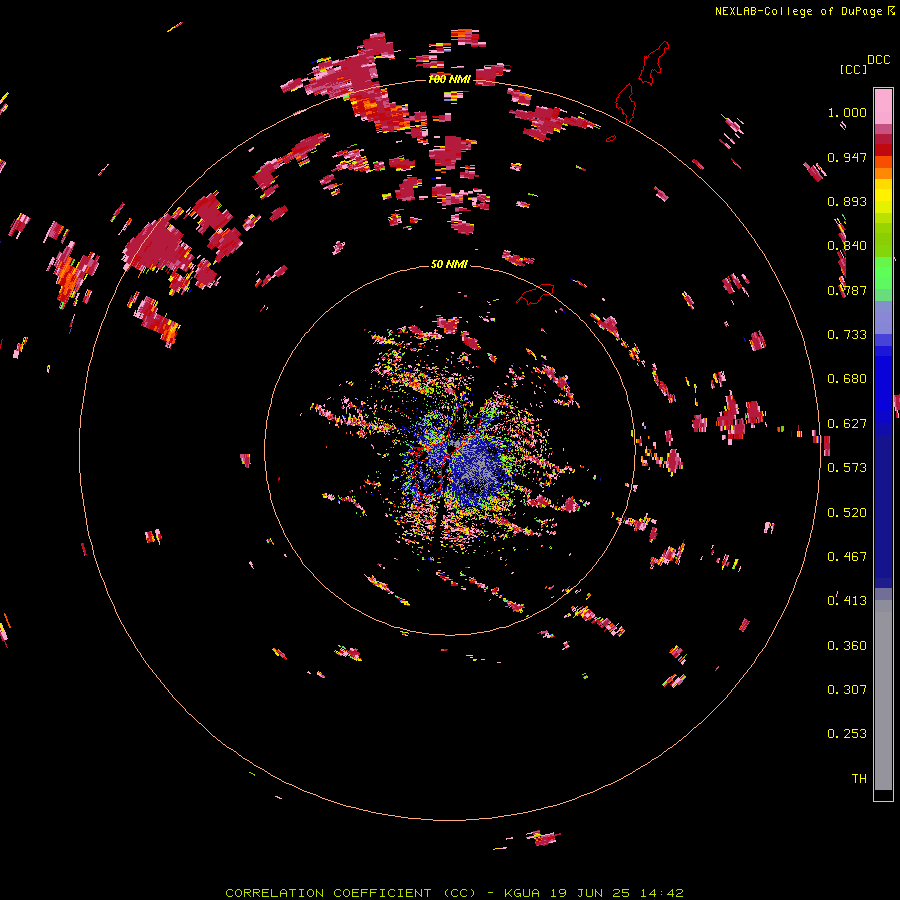Click the 1.000 scale value
This screenshot has width=900, height=900.
[847, 112]
